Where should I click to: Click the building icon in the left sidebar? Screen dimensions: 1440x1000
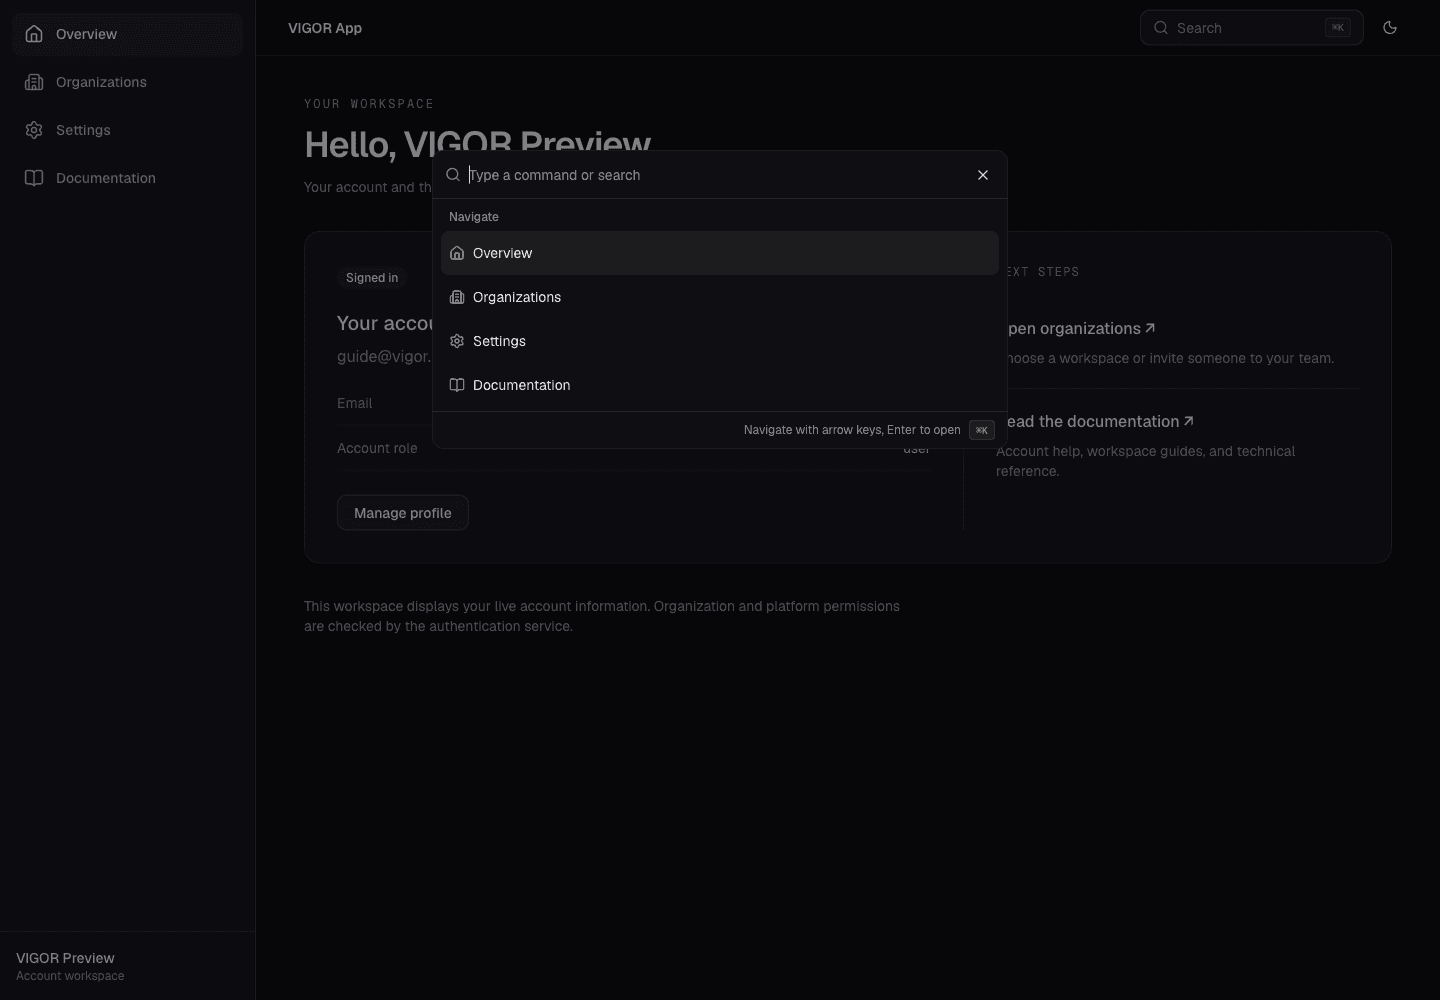click(x=34, y=82)
